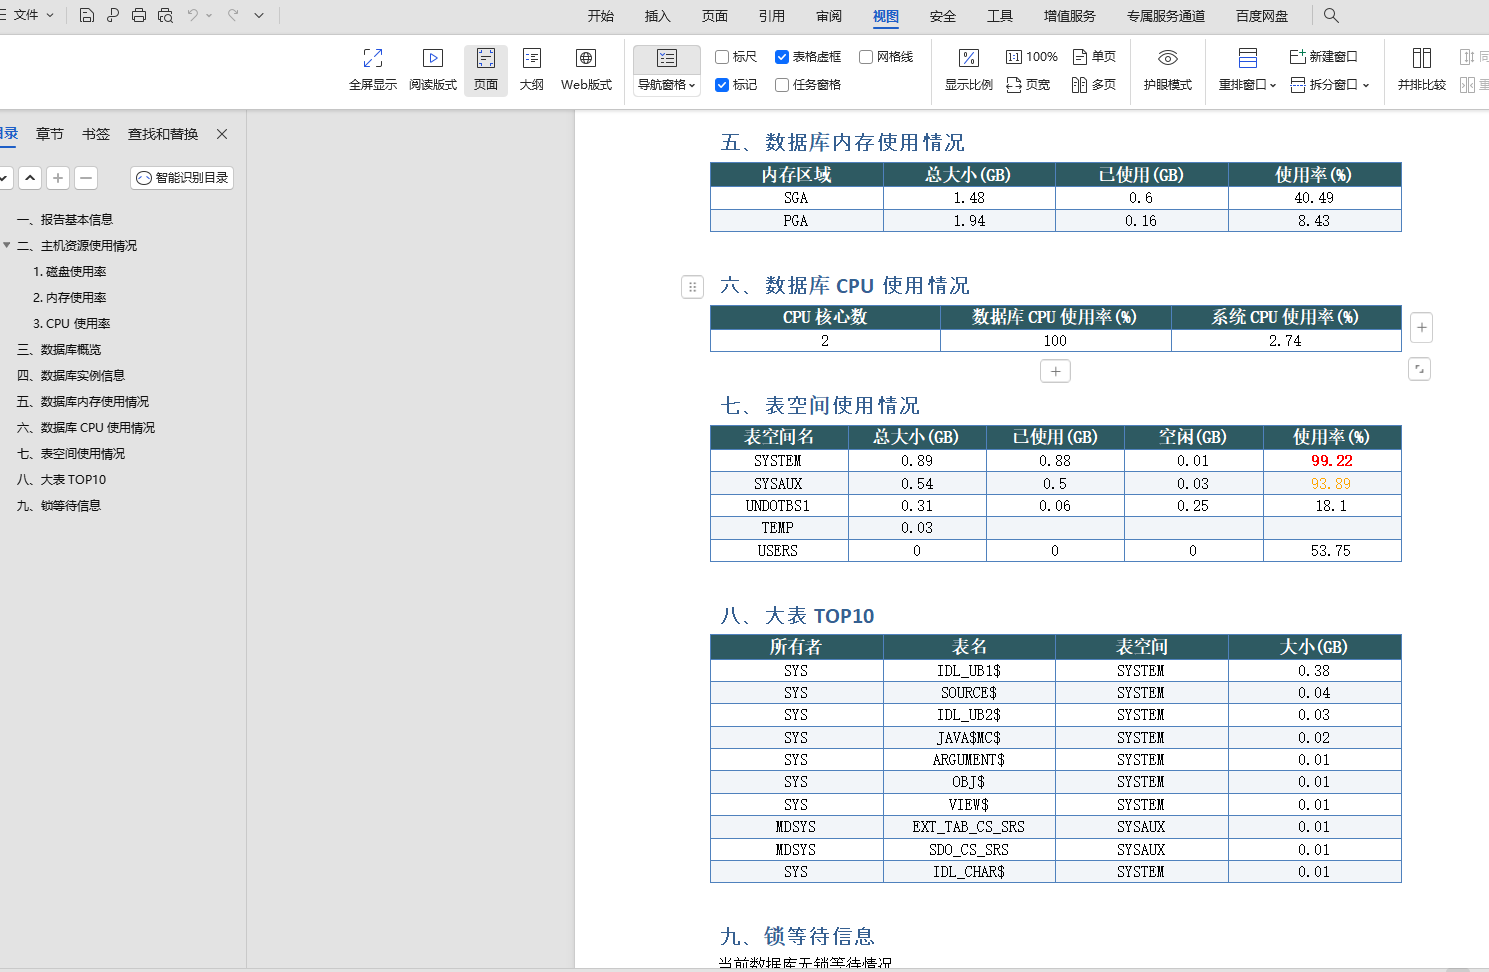Turn on 护眼模式 eye protection mode
Image resolution: width=1489 pixels, height=972 pixels.
[x=1168, y=70]
